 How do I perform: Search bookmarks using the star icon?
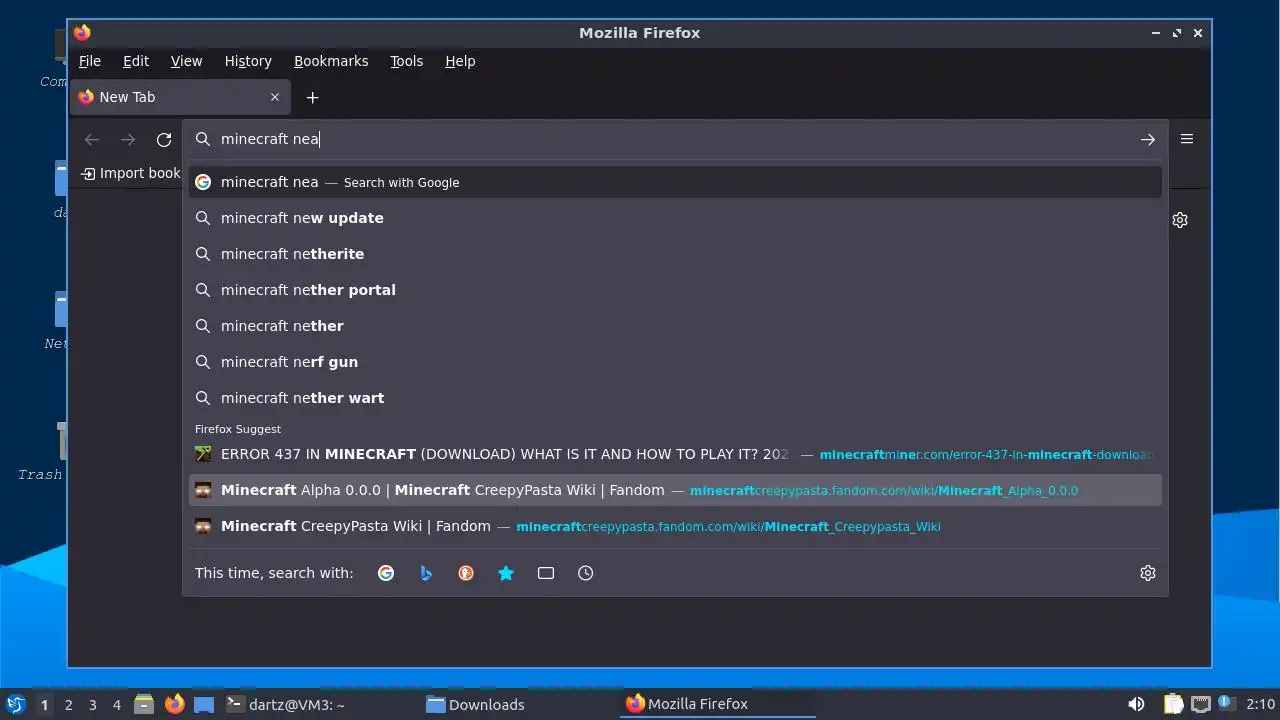(506, 573)
